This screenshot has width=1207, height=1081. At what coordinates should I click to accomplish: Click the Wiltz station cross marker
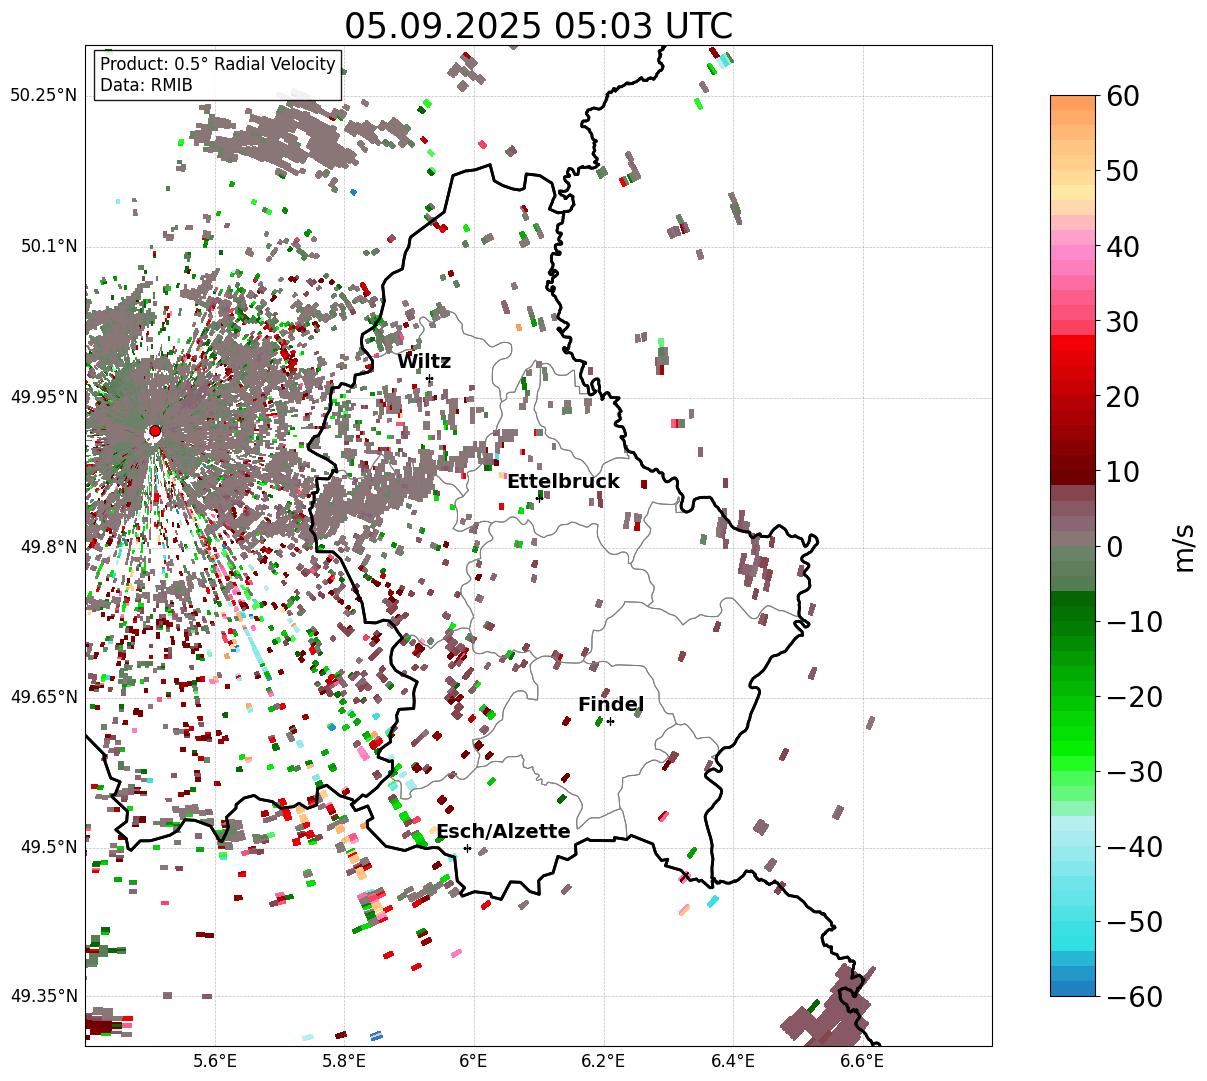coord(429,378)
